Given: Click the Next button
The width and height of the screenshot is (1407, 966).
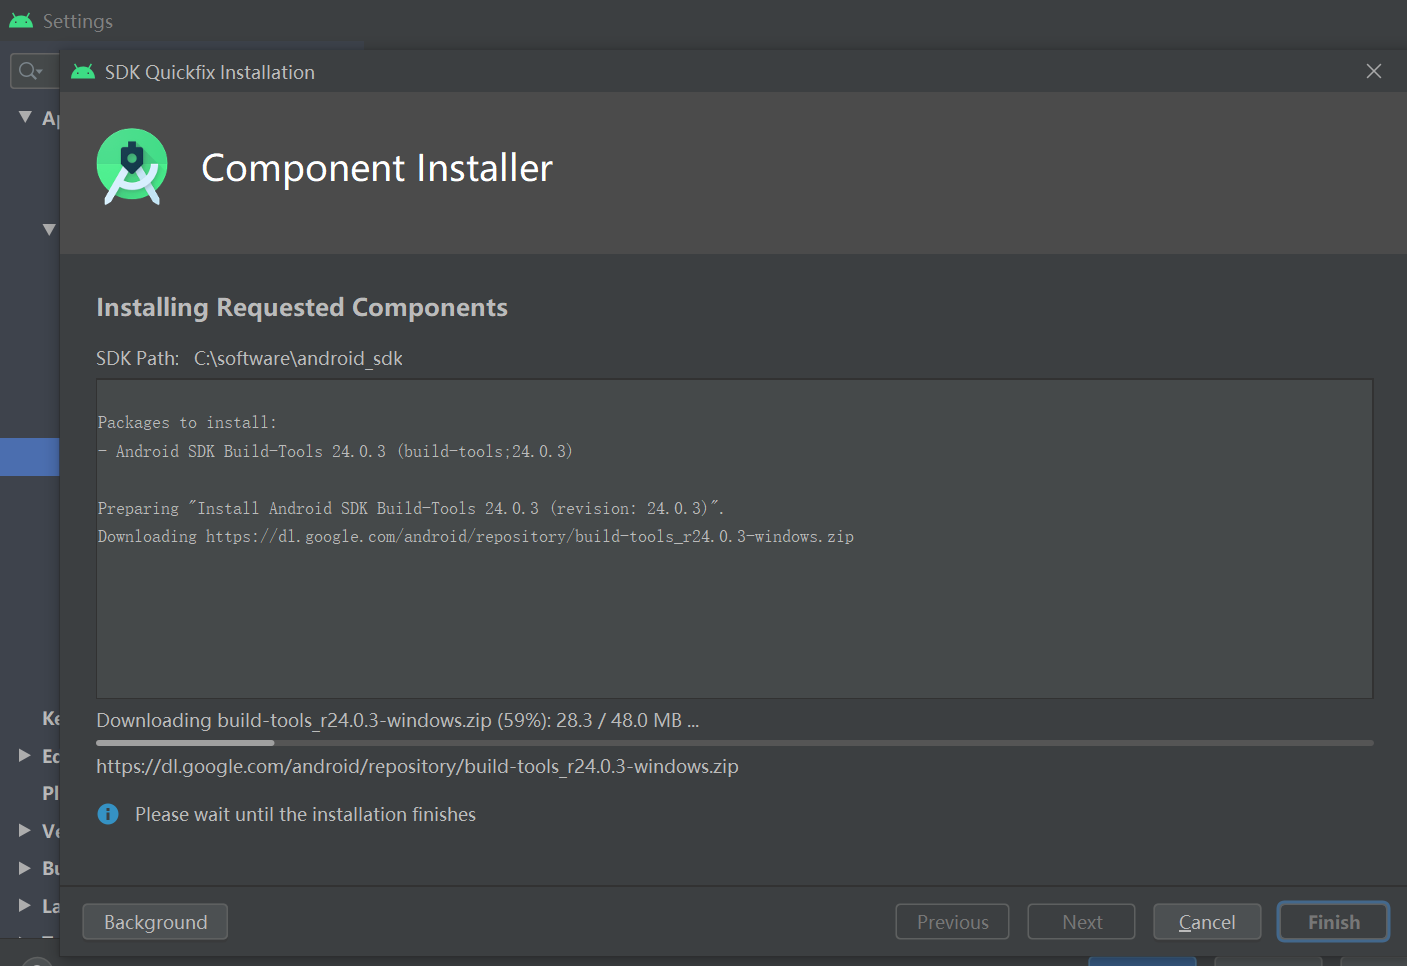Looking at the screenshot, I should point(1081,922).
